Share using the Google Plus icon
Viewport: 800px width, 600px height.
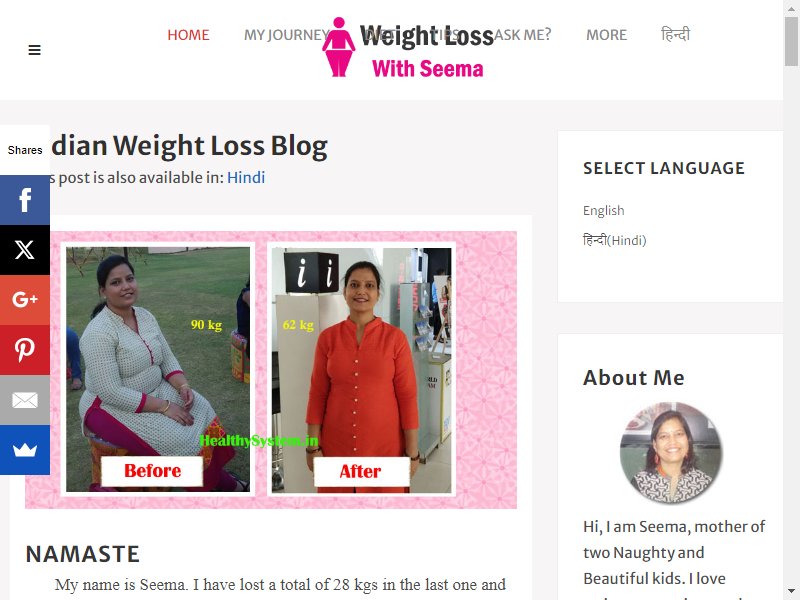pos(24,300)
